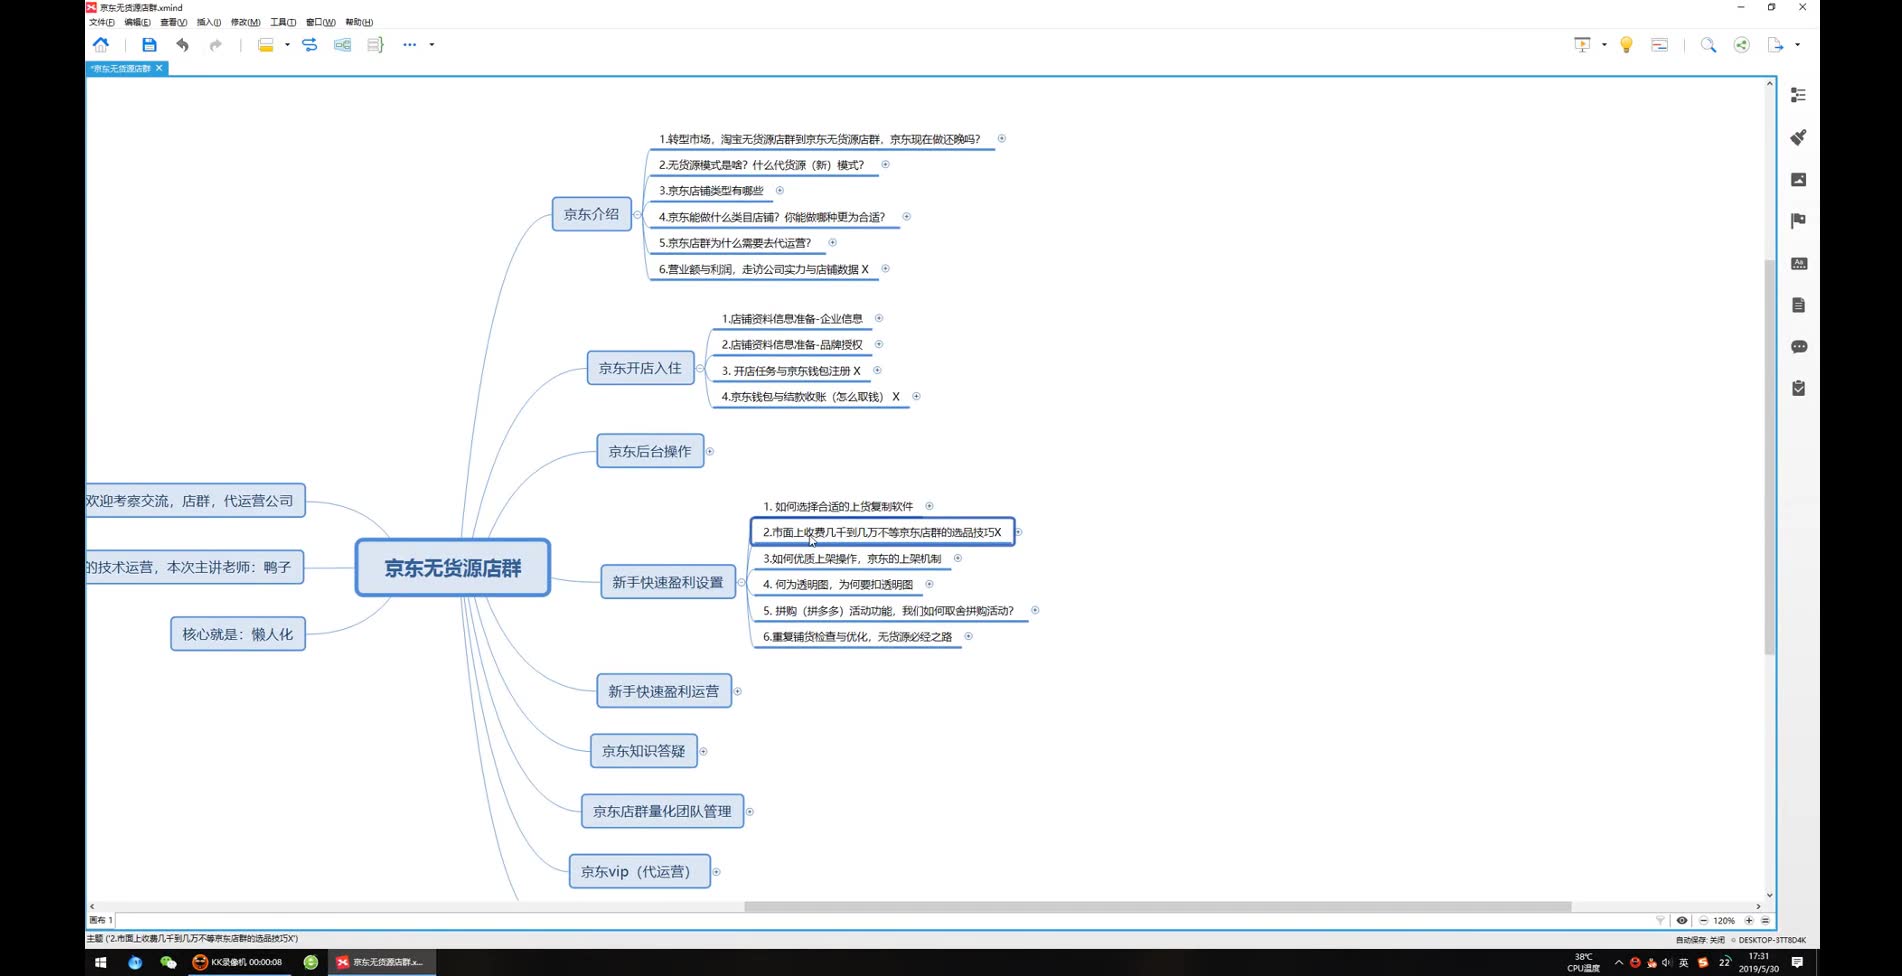Screen dimensions: 1902x976
Task: Click the vertical canvas scrollbar
Action: point(1769,456)
